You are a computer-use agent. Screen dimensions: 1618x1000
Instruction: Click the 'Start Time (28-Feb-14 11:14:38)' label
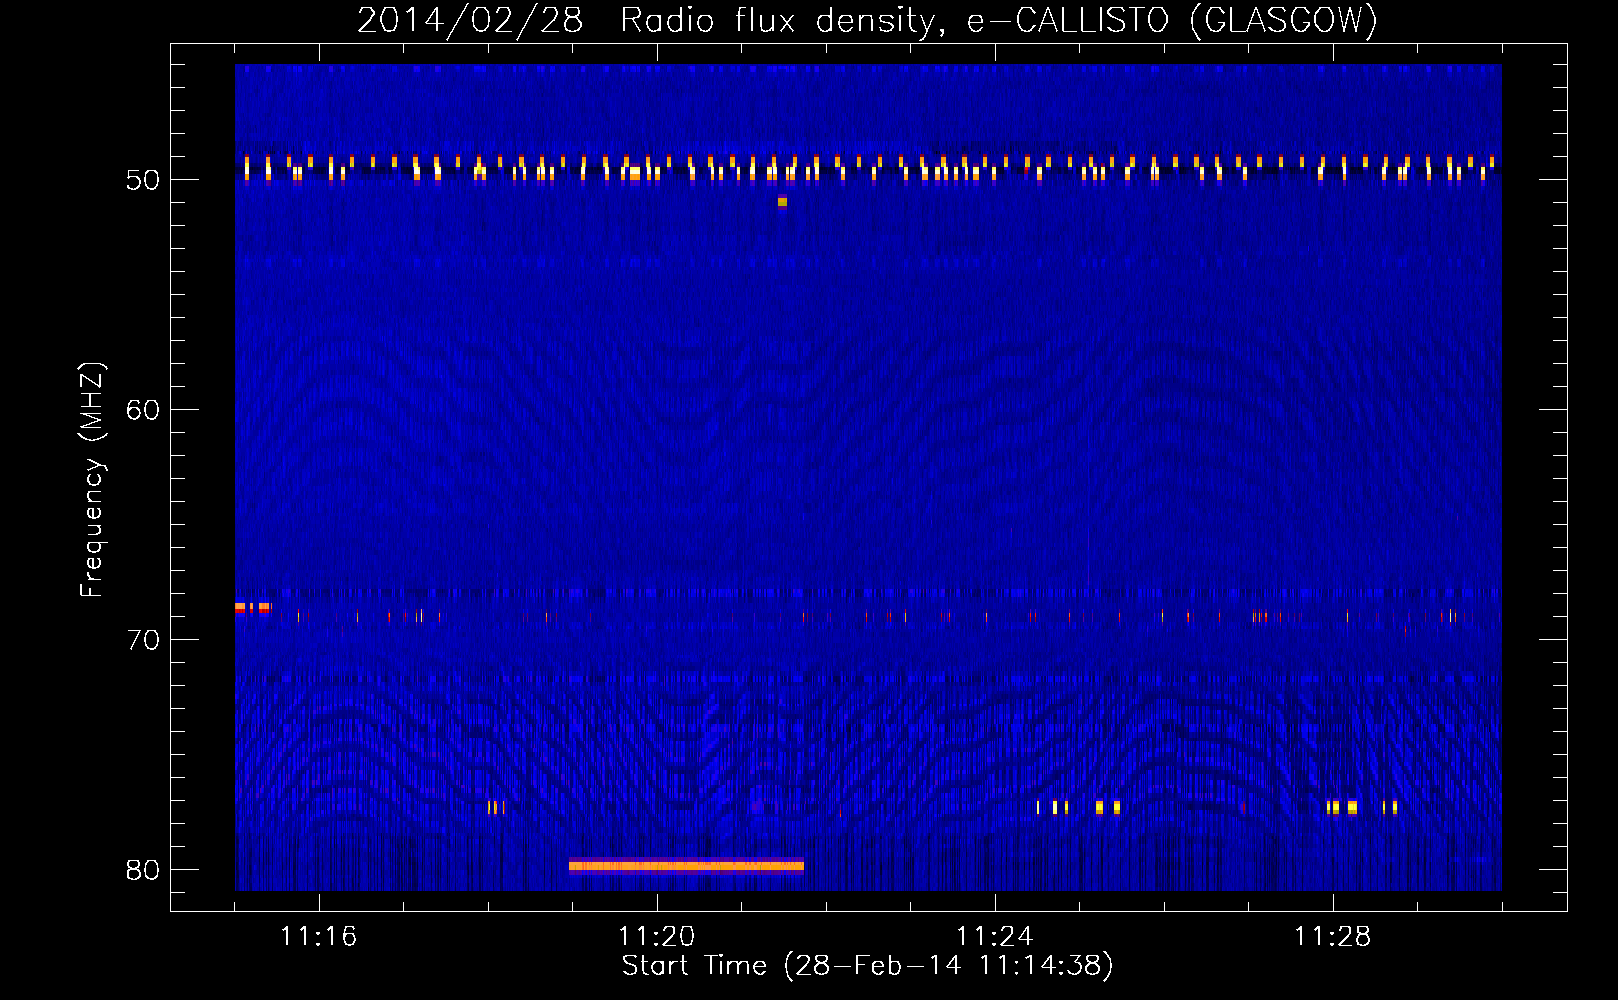click(867, 966)
